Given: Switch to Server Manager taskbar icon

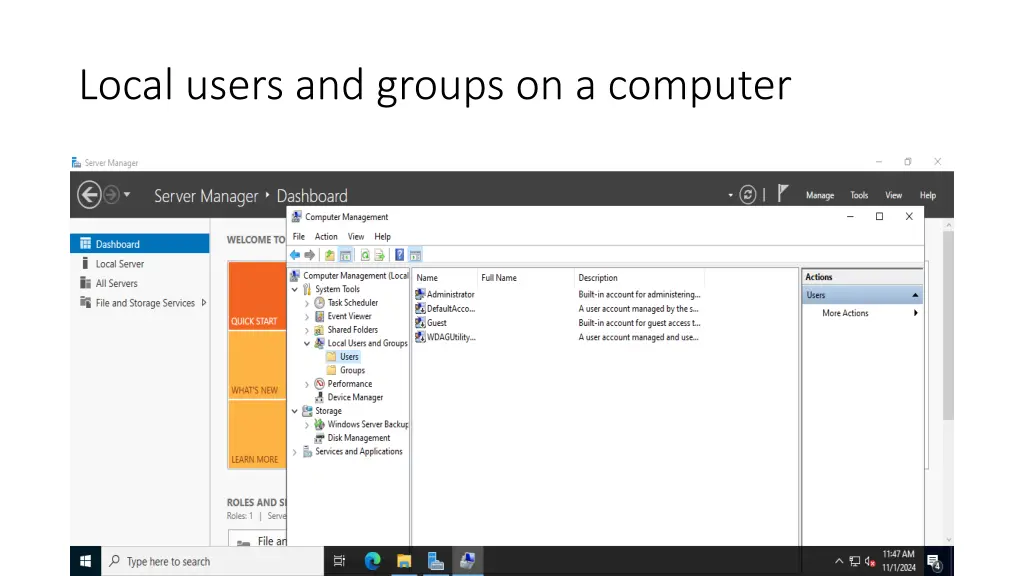Looking at the screenshot, I should point(436,561).
